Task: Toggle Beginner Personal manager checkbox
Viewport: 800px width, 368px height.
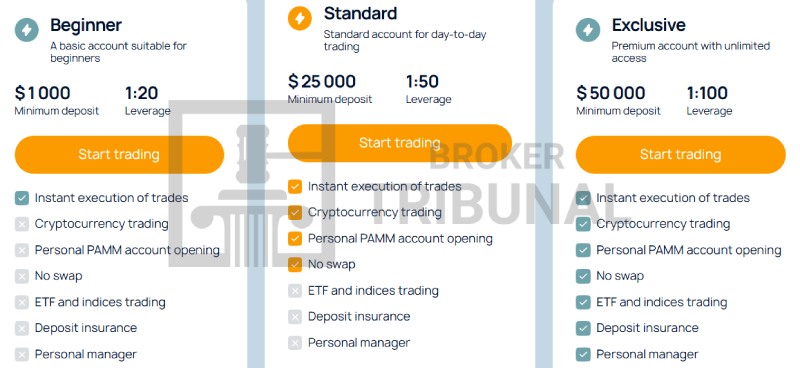Action: 22,354
